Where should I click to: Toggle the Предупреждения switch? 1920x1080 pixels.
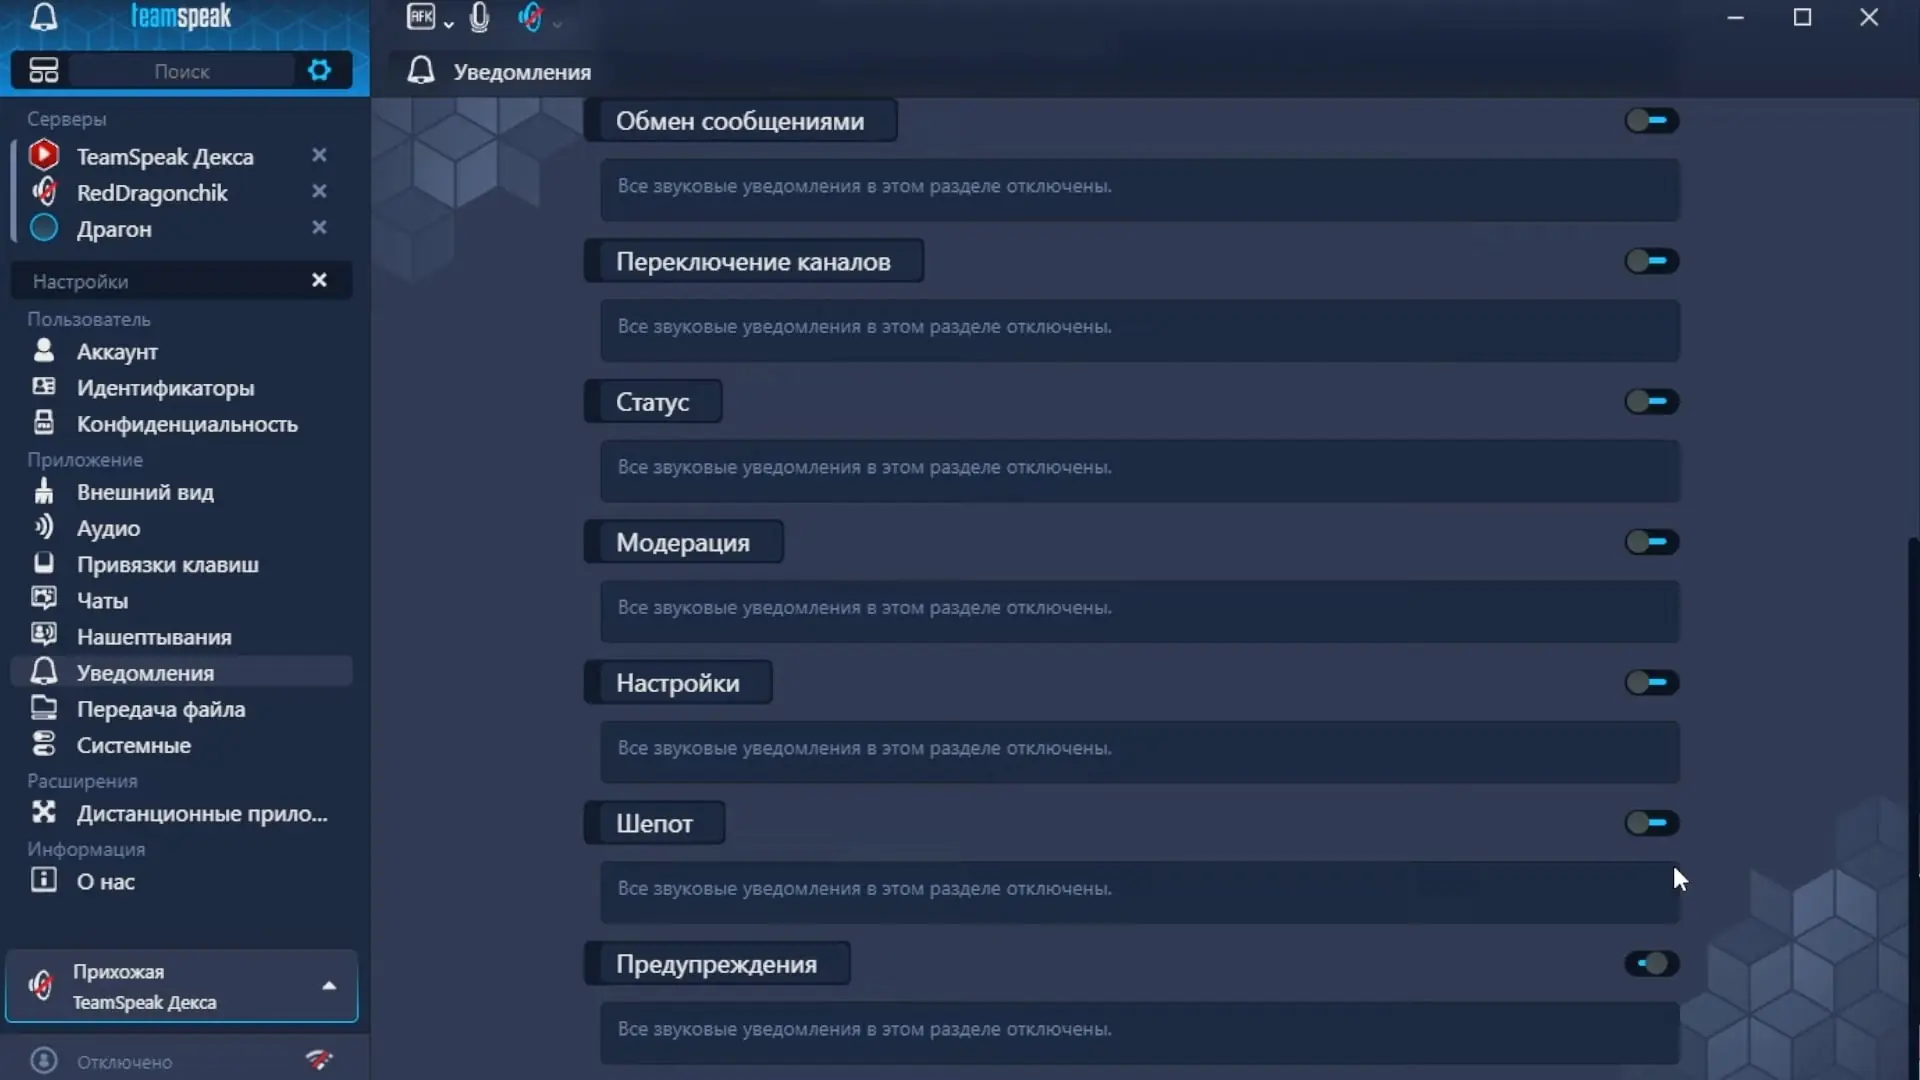point(1651,964)
